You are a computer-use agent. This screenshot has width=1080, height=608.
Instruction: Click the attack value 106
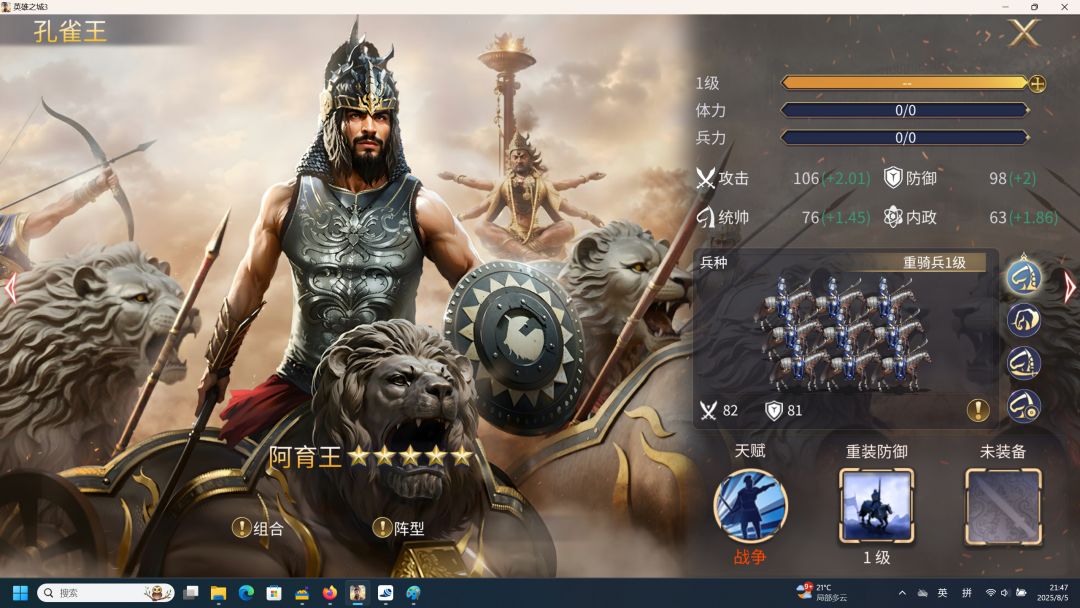click(x=806, y=179)
